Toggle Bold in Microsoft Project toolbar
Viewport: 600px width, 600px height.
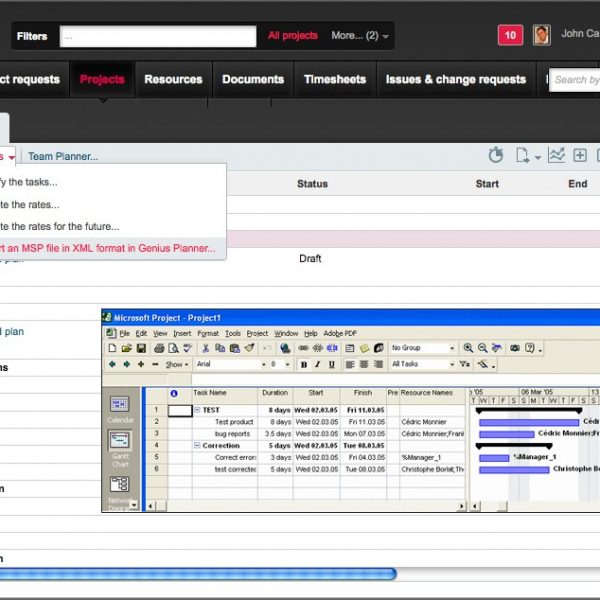click(304, 364)
